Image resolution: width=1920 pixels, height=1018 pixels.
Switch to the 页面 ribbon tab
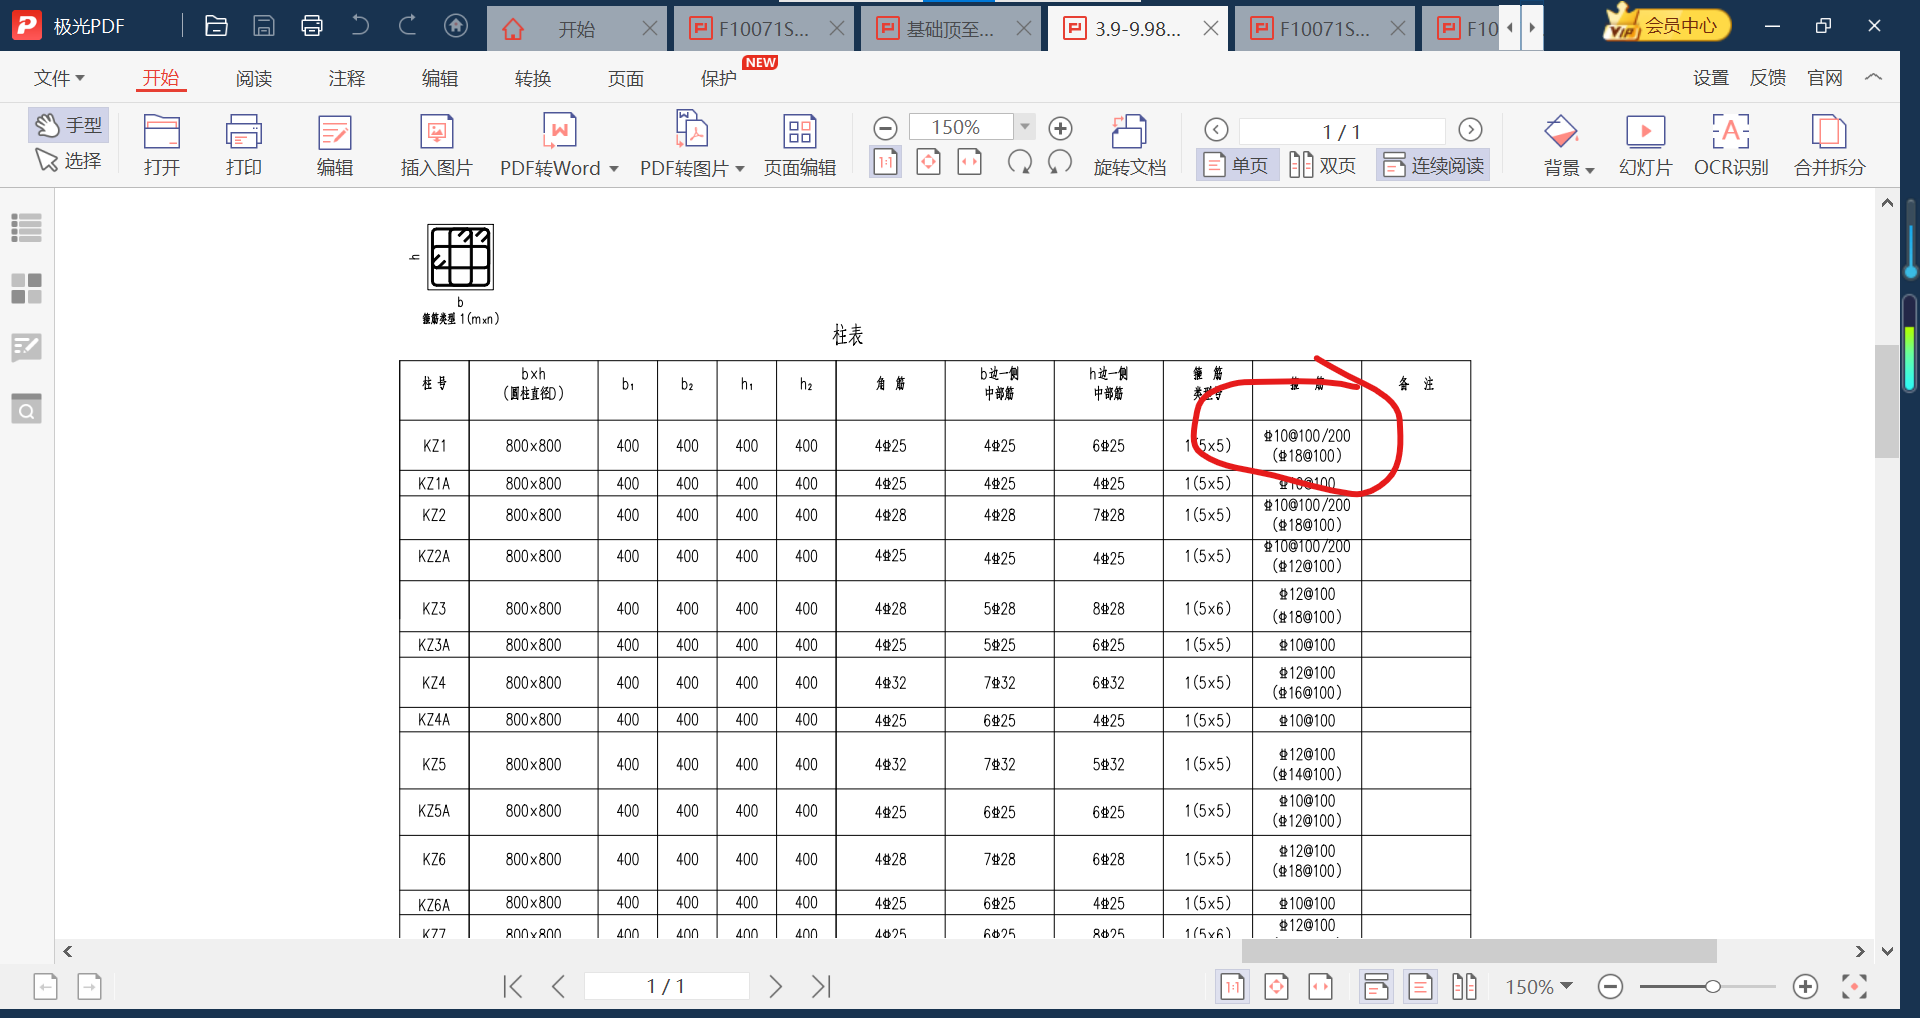click(x=626, y=78)
